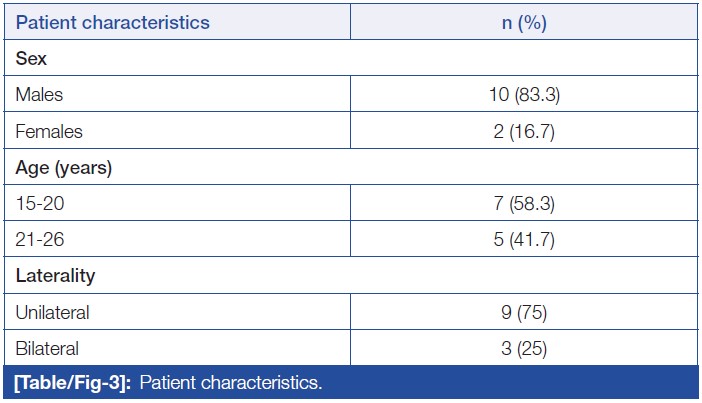Select the "Unilateral" row label
Viewport: 702px width, 403px height.
point(52,313)
